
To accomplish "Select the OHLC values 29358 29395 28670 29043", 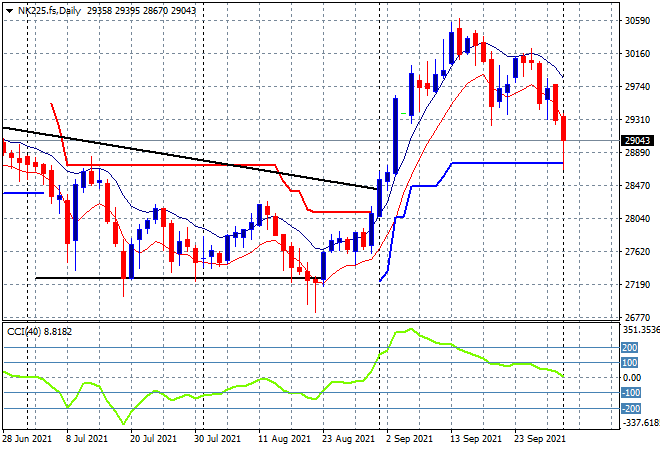I will (x=141, y=11).
